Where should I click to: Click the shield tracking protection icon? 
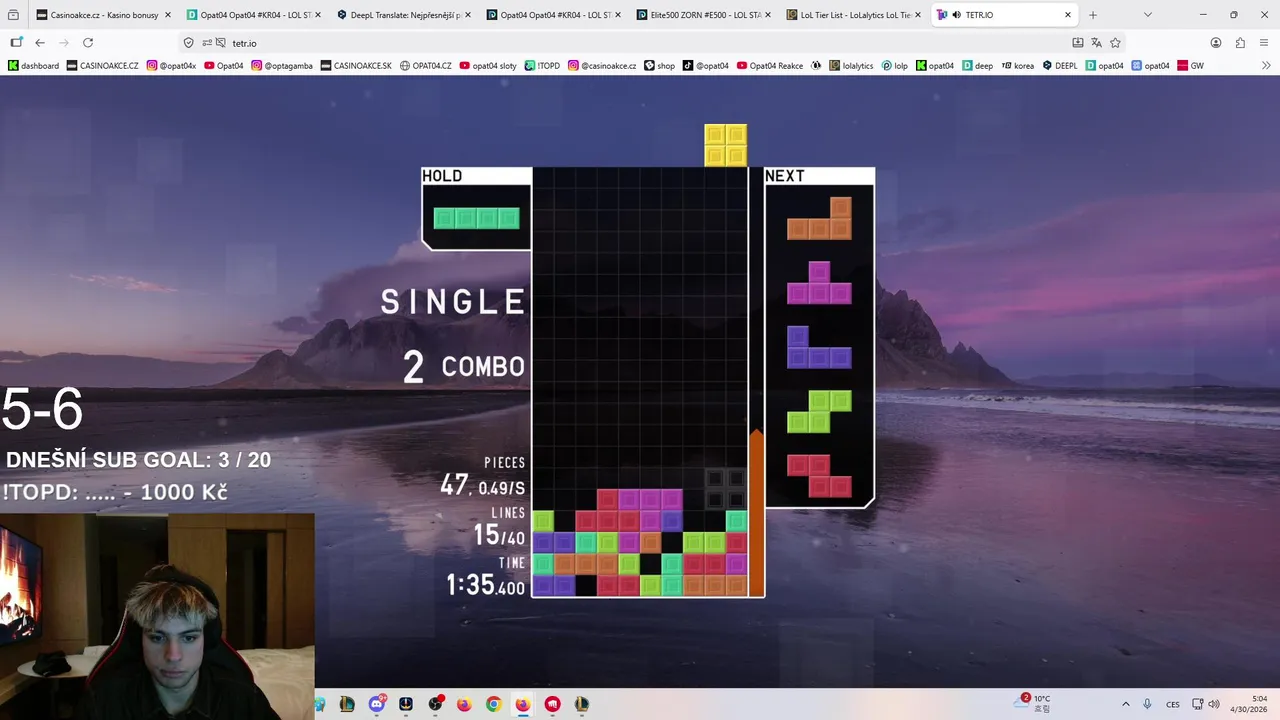click(x=189, y=43)
